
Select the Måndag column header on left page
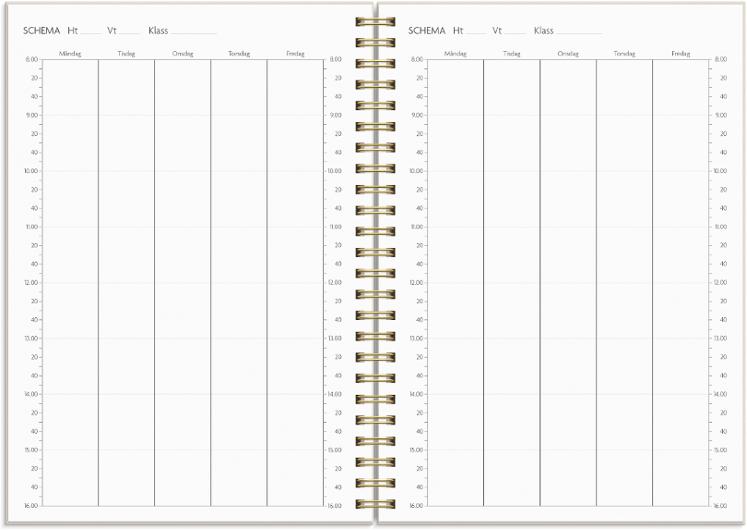pos(70,53)
